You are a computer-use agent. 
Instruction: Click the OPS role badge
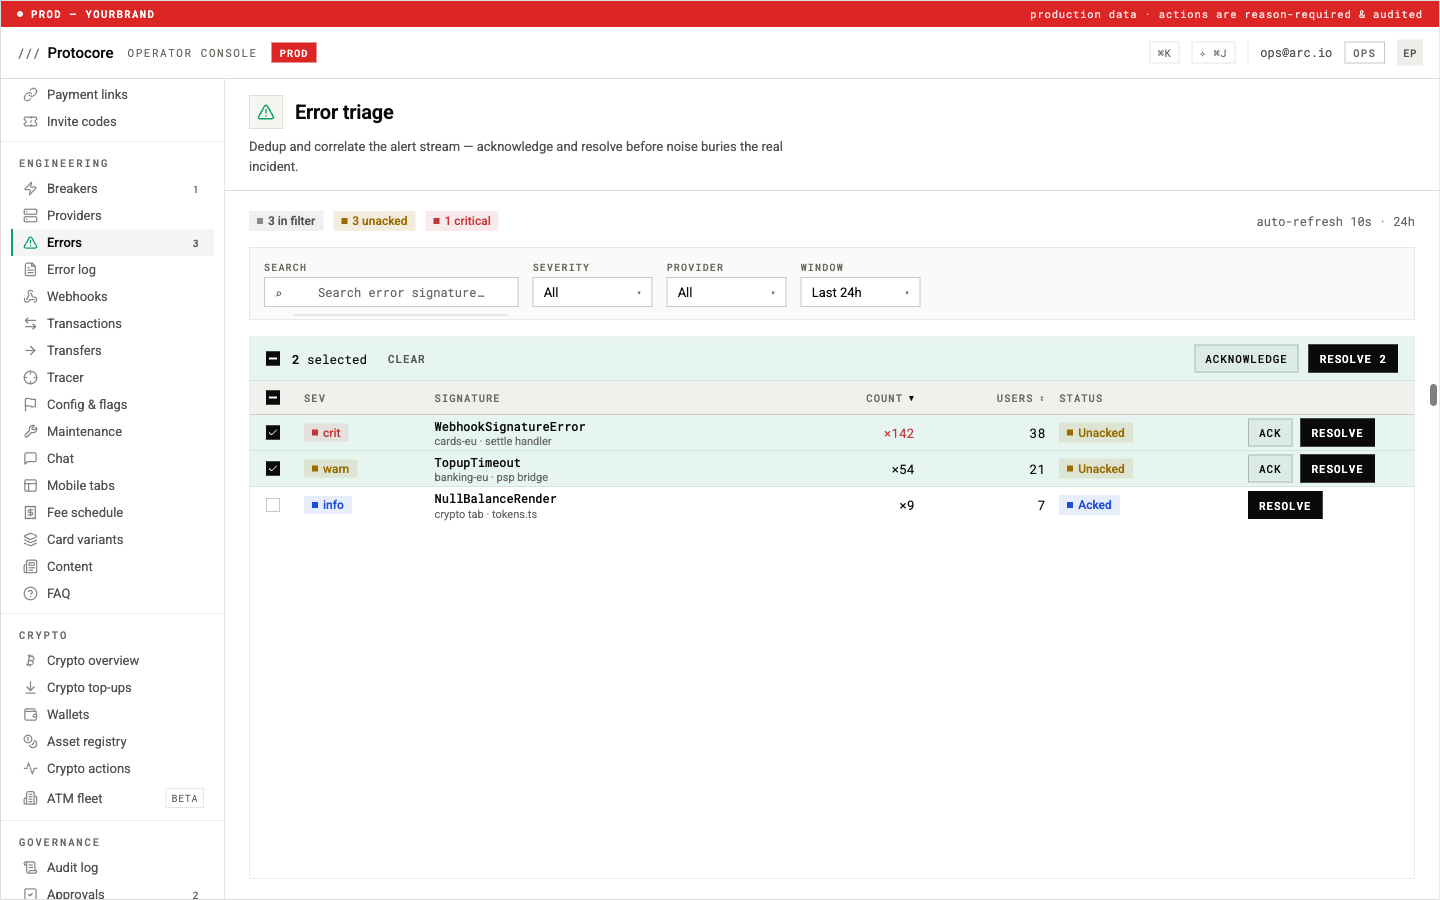[x=1364, y=53]
